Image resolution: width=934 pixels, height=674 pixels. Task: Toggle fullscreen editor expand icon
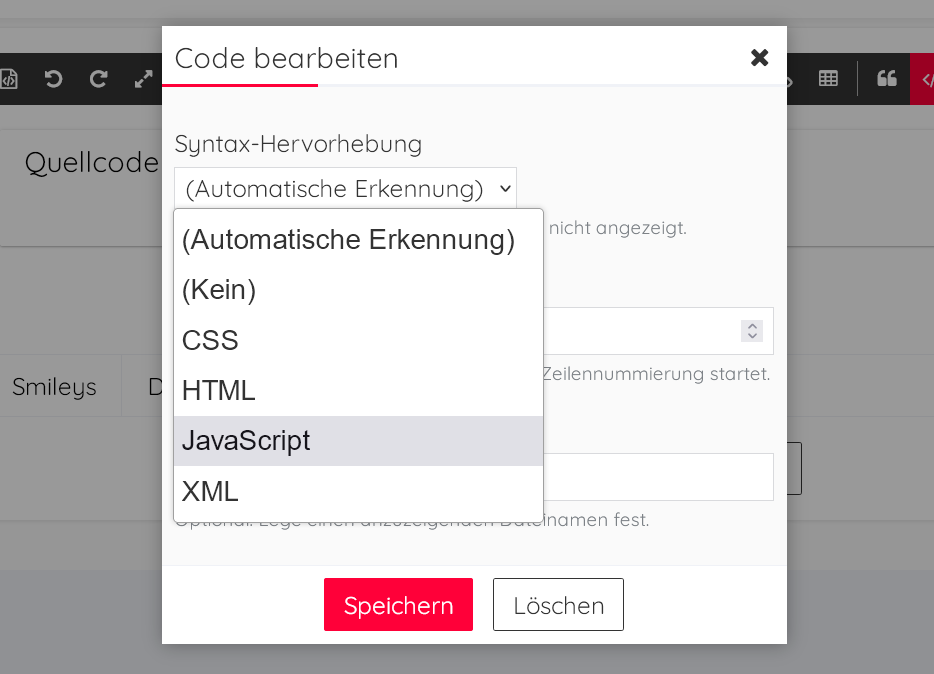[x=143, y=79]
